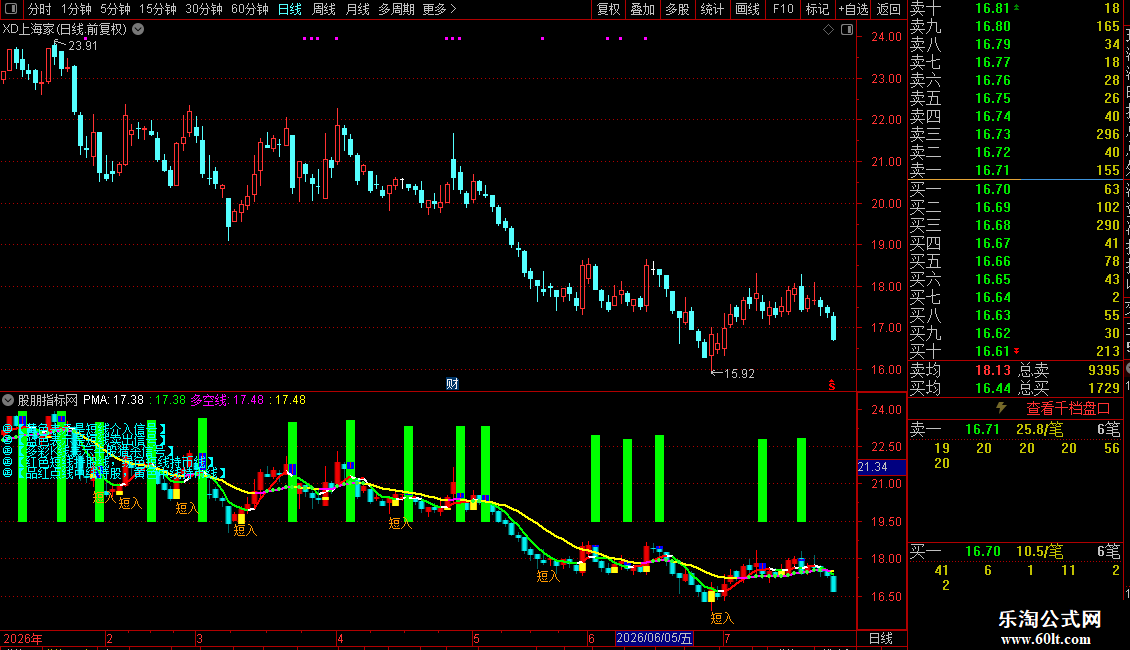Switch to 周线 weekly chart
1130x650 pixels.
pyautogui.click(x=324, y=9)
